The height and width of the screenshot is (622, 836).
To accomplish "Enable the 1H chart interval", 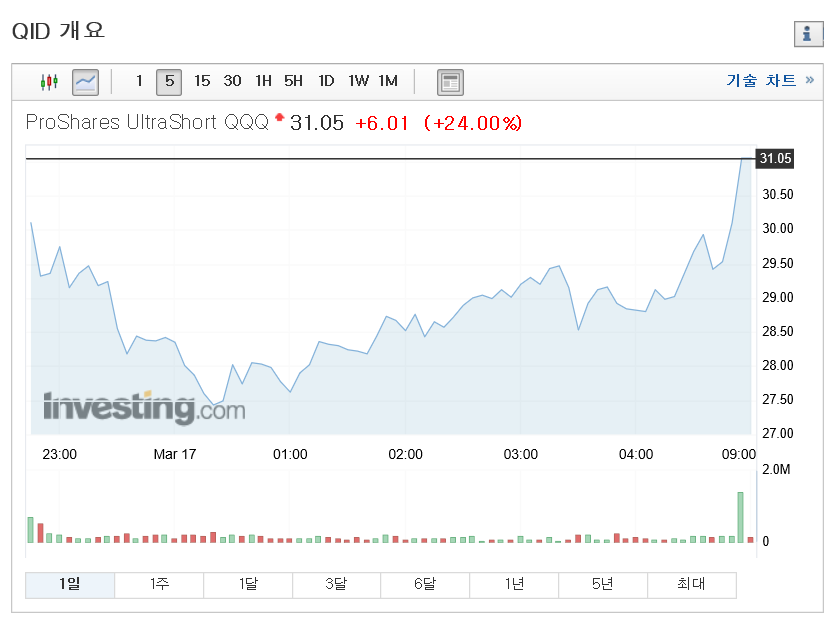I will (x=263, y=81).
